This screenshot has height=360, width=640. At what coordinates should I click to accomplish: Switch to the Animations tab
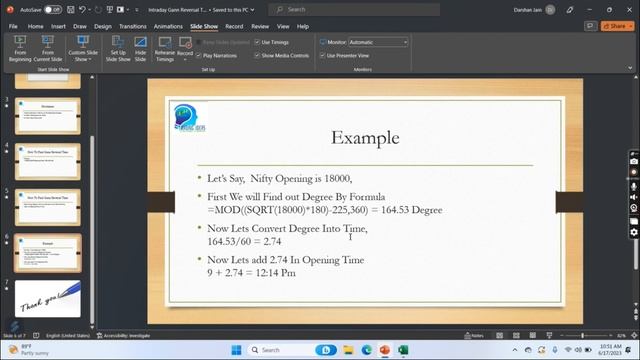(x=168, y=27)
